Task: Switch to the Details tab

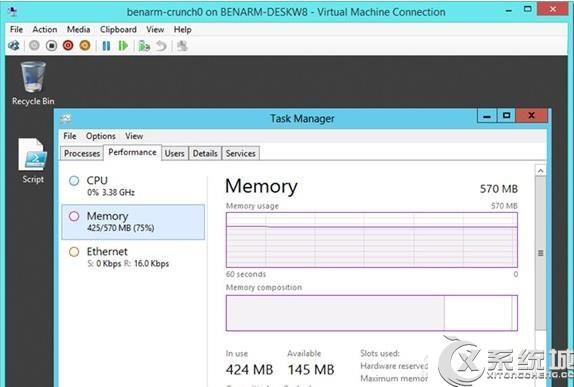Action: pos(205,153)
